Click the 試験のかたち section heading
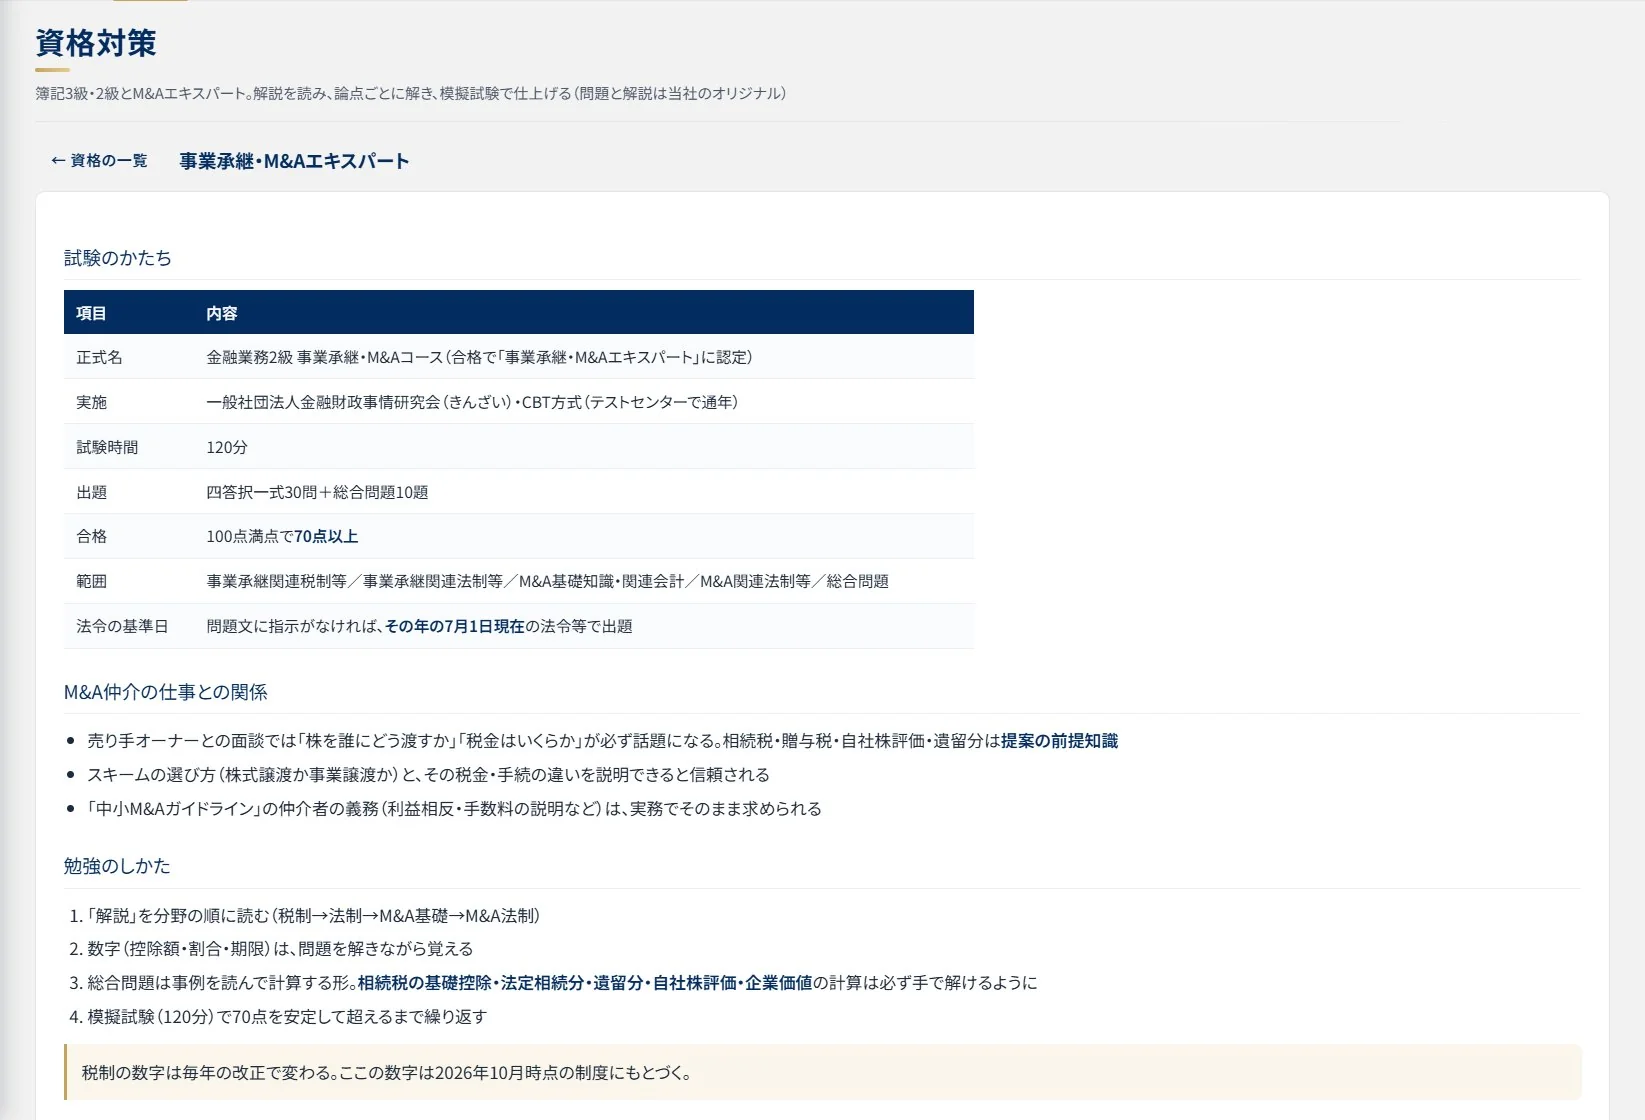Viewport: 1645px width, 1120px height. point(118,258)
